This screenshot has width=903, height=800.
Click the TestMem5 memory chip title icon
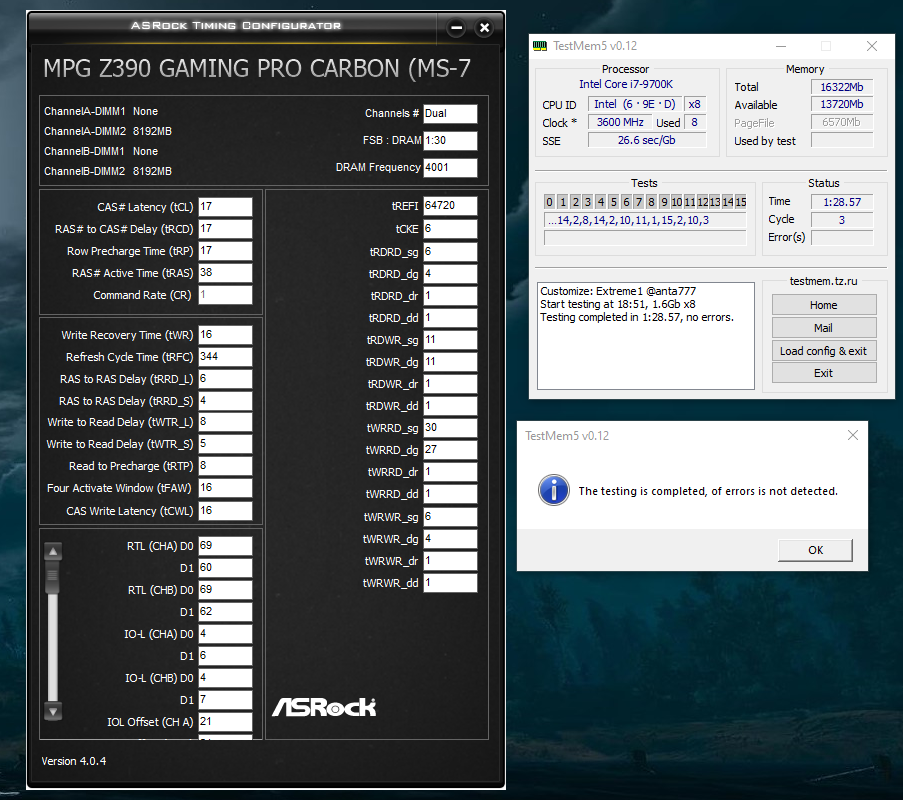tap(540, 46)
